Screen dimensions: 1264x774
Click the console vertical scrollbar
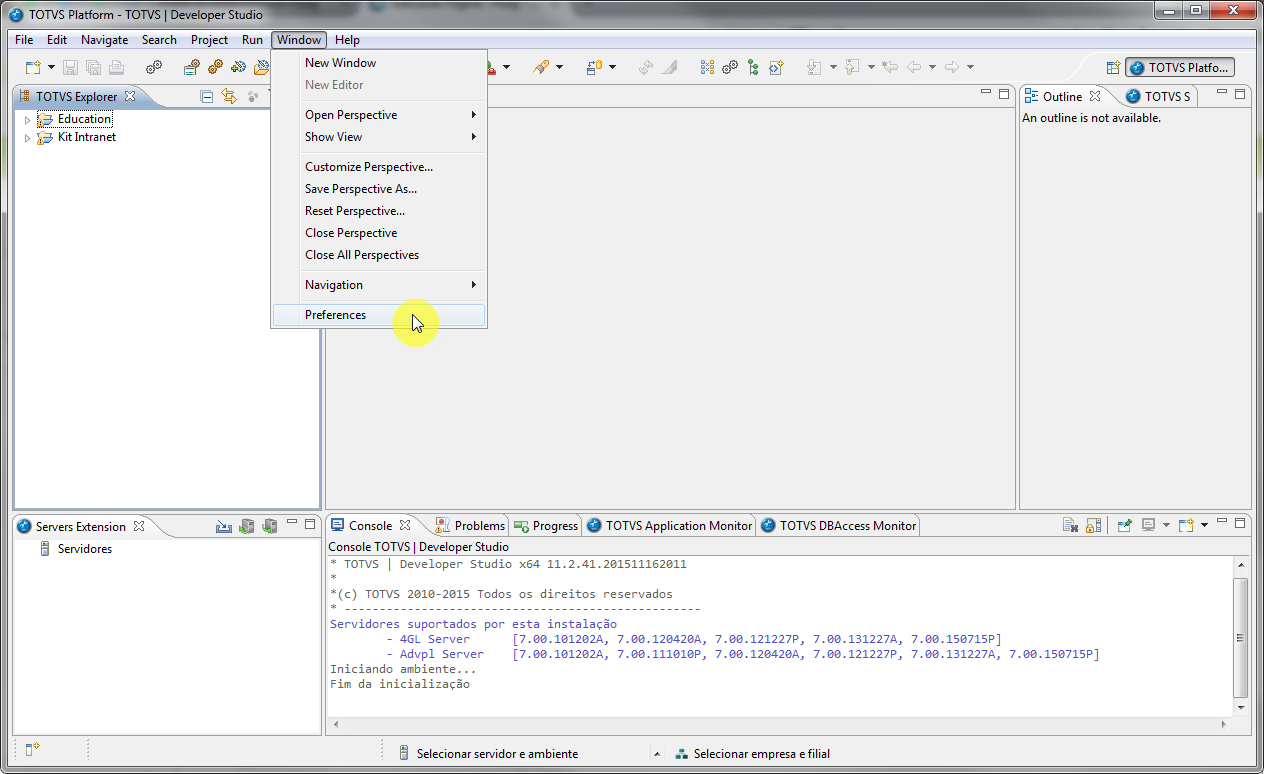[x=1240, y=637]
